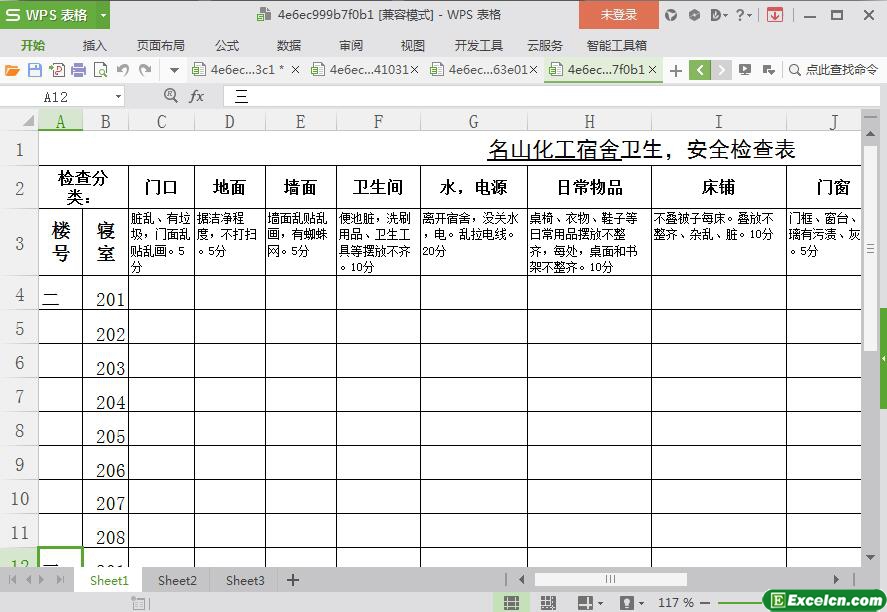Screen dimensions: 887x612
Task: Jump to last sheet navigation arrow
Action: tap(60, 580)
